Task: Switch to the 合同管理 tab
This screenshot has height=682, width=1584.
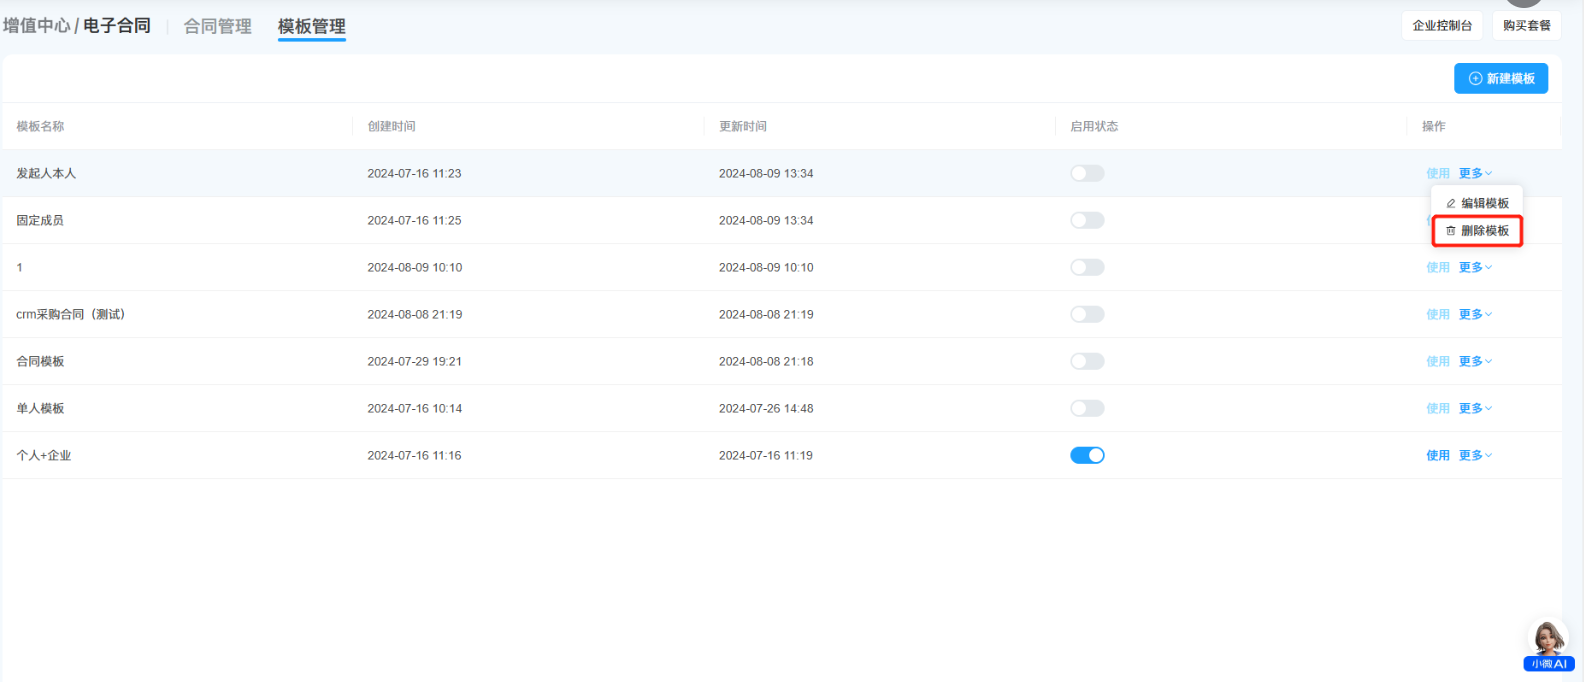Action: tap(217, 26)
